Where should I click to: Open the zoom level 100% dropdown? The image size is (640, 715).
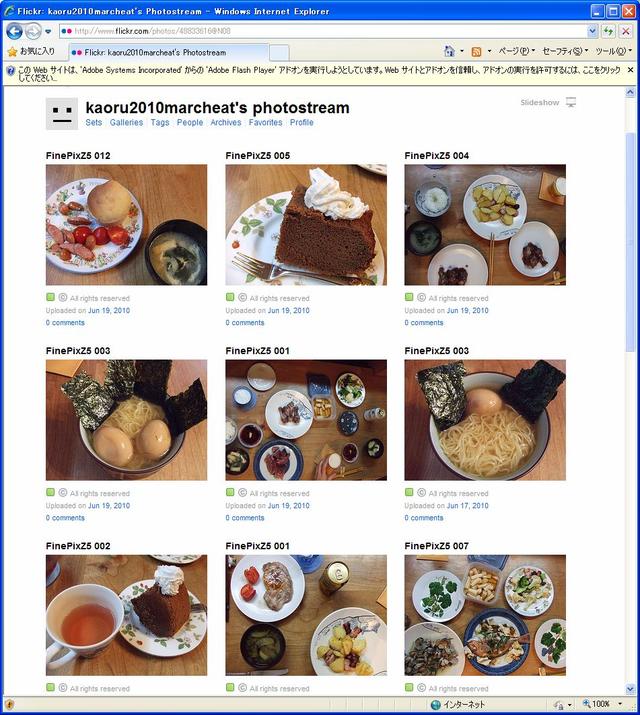620,704
